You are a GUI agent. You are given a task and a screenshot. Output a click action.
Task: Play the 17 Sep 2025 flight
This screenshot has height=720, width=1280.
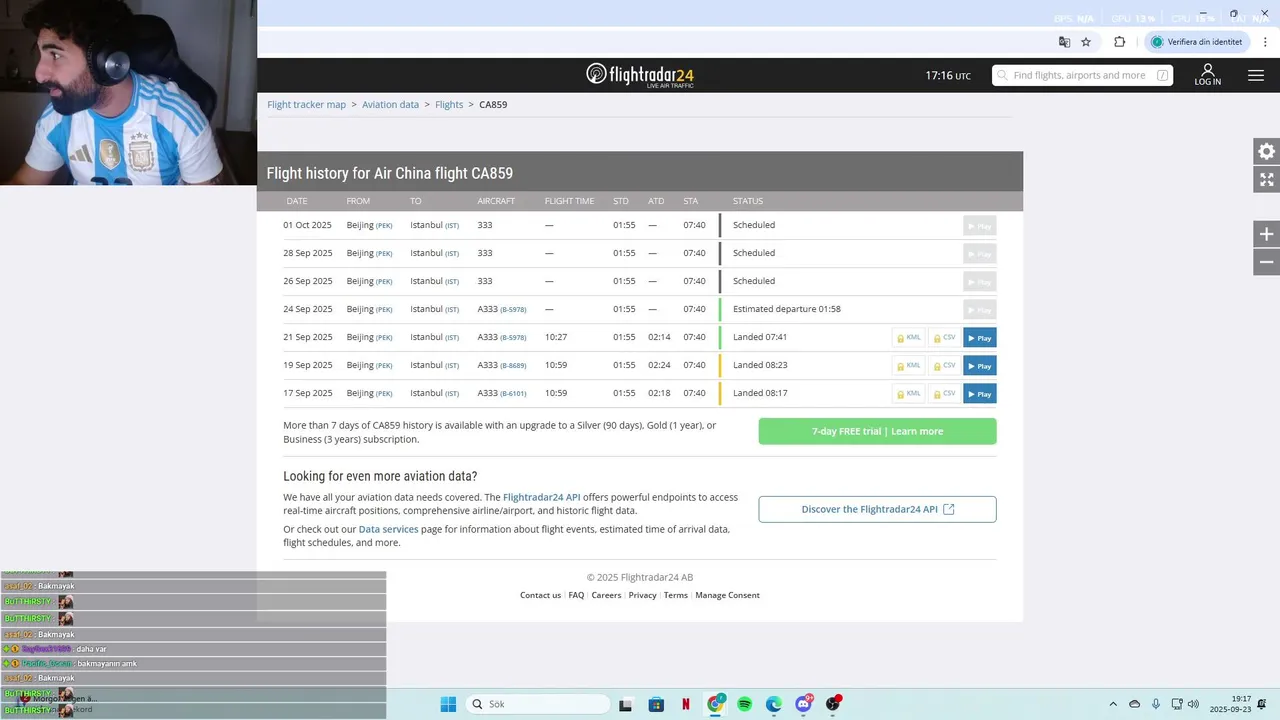(980, 394)
